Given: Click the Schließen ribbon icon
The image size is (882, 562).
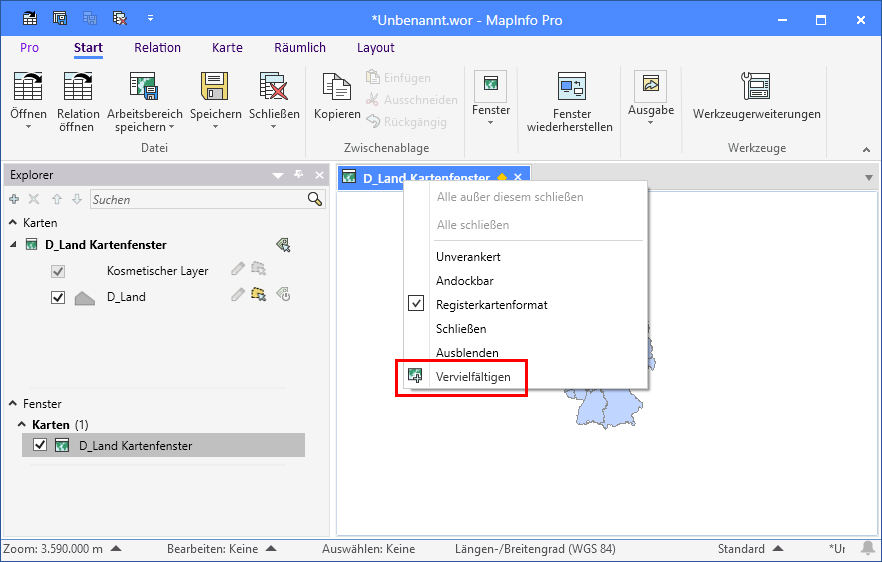Looking at the screenshot, I should [x=274, y=86].
